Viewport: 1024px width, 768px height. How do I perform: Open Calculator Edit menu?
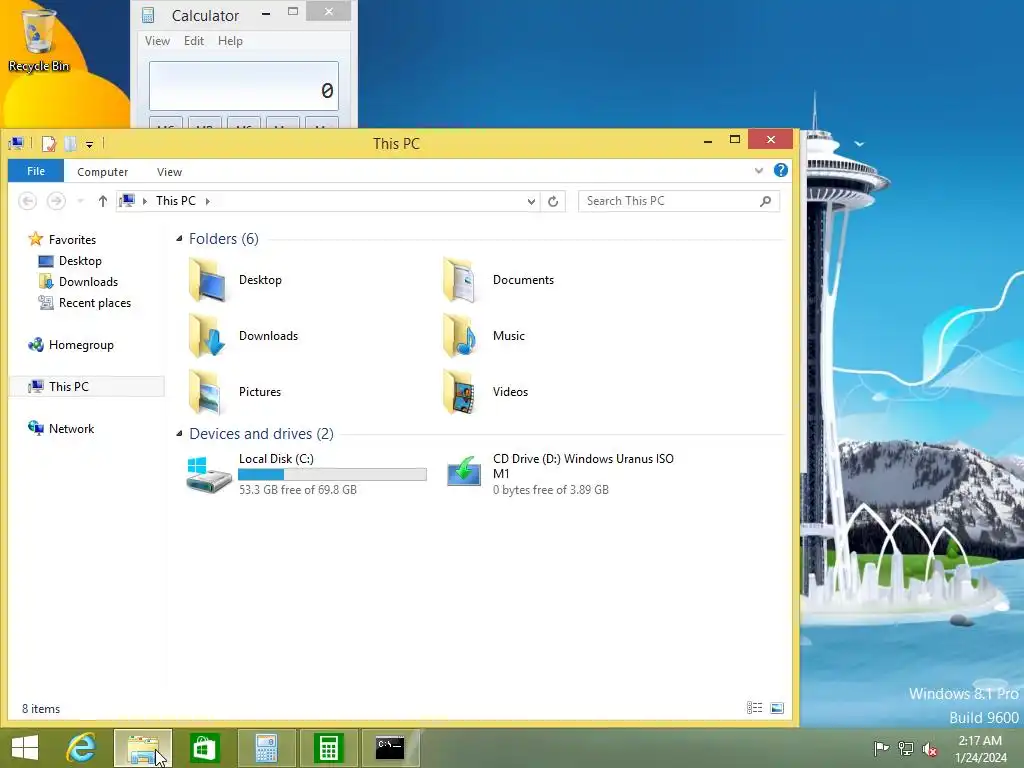(194, 41)
